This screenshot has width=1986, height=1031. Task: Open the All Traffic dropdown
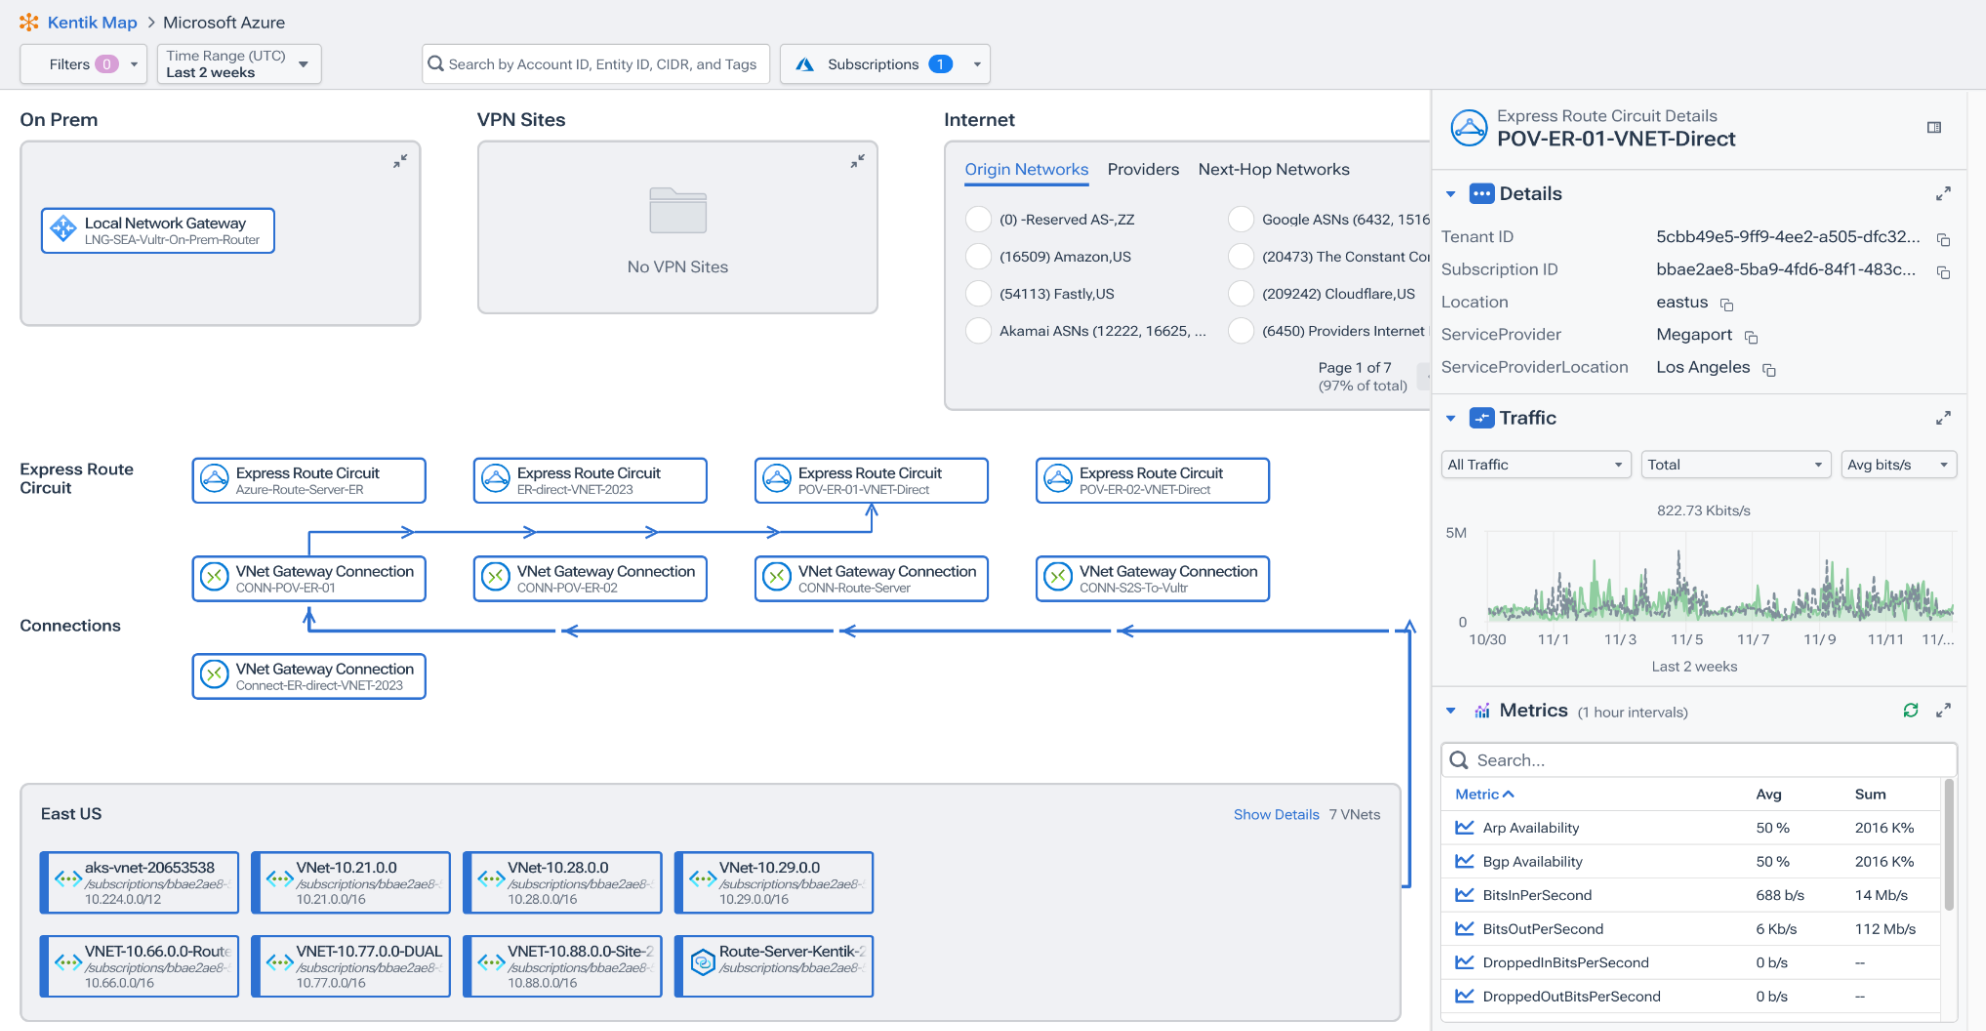pyautogui.click(x=1536, y=465)
